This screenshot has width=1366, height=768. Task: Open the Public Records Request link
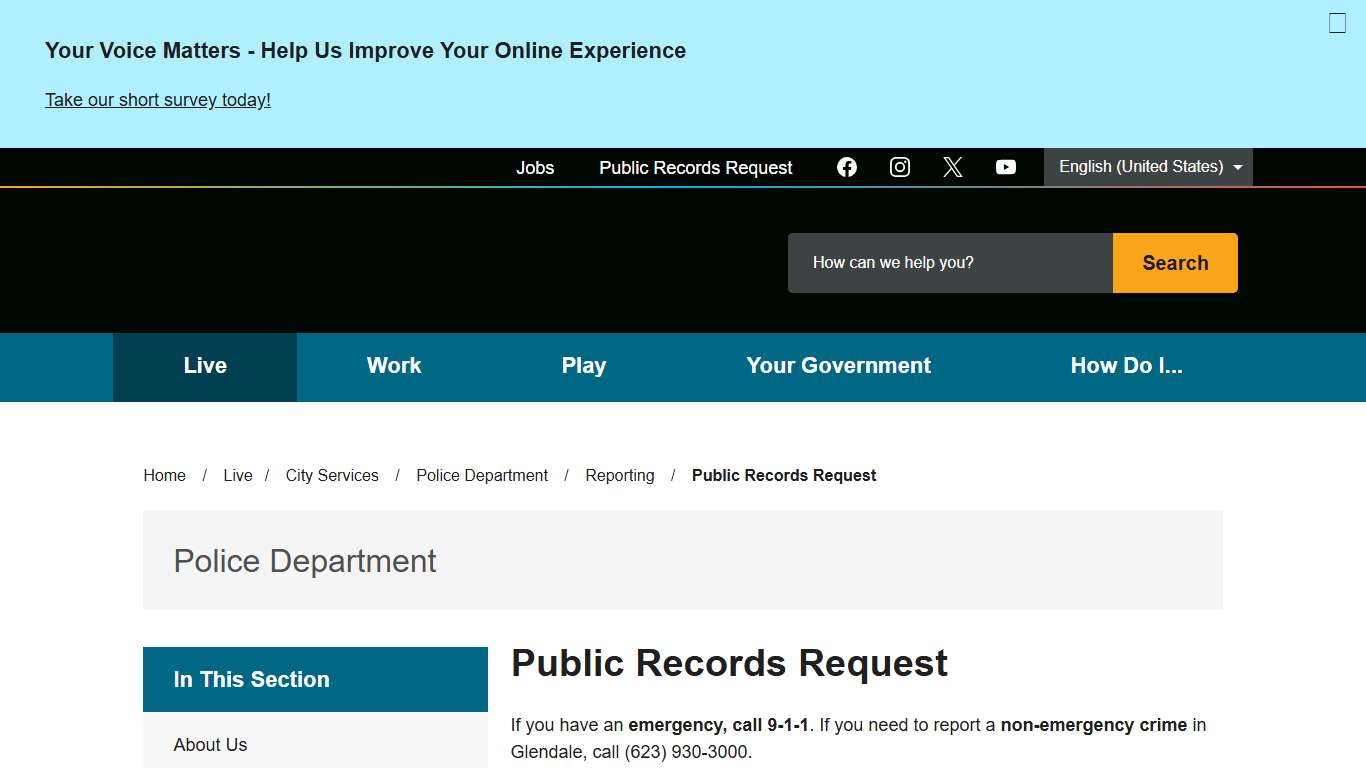(x=695, y=167)
